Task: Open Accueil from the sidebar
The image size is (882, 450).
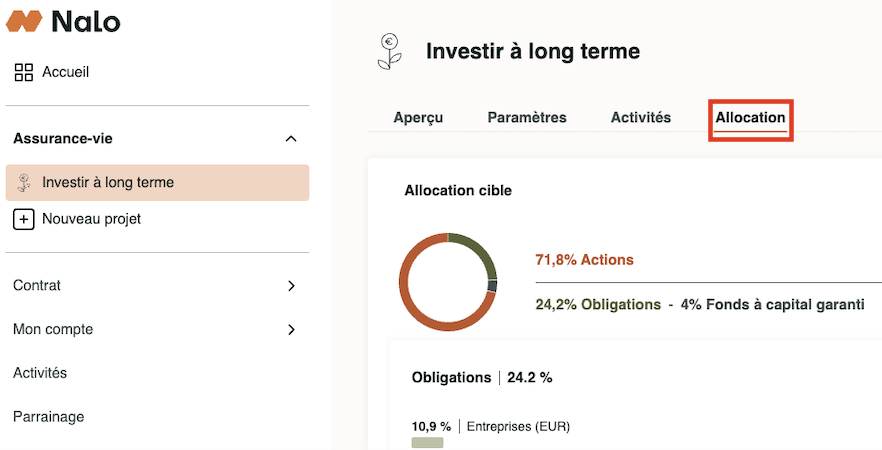Action: pyautogui.click(x=65, y=72)
